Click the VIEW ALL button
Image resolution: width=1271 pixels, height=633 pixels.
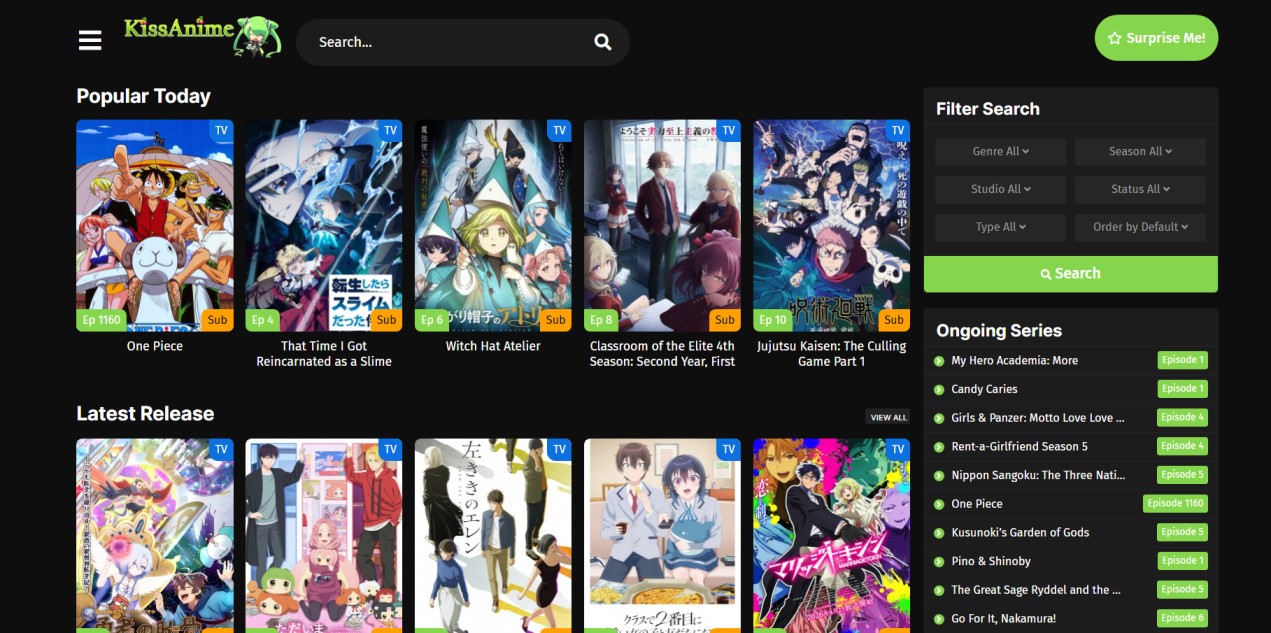[888, 417]
